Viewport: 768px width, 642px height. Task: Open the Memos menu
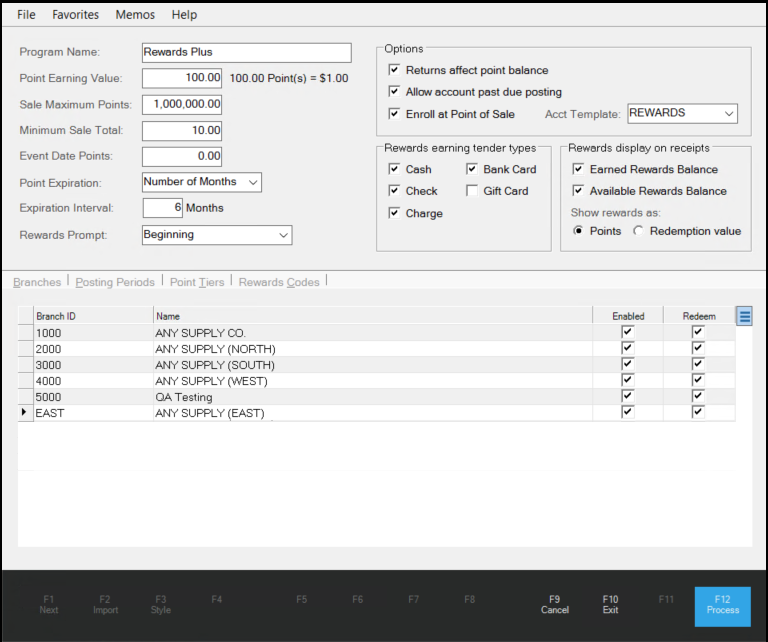pyautogui.click(x=135, y=15)
